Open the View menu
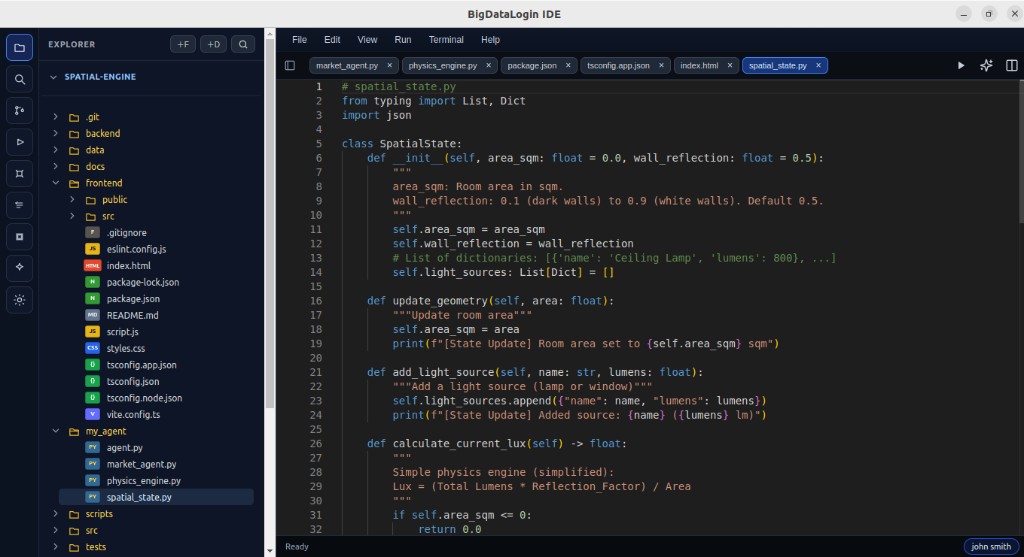The height and width of the screenshot is (557, 1024). tap(367, 40)
